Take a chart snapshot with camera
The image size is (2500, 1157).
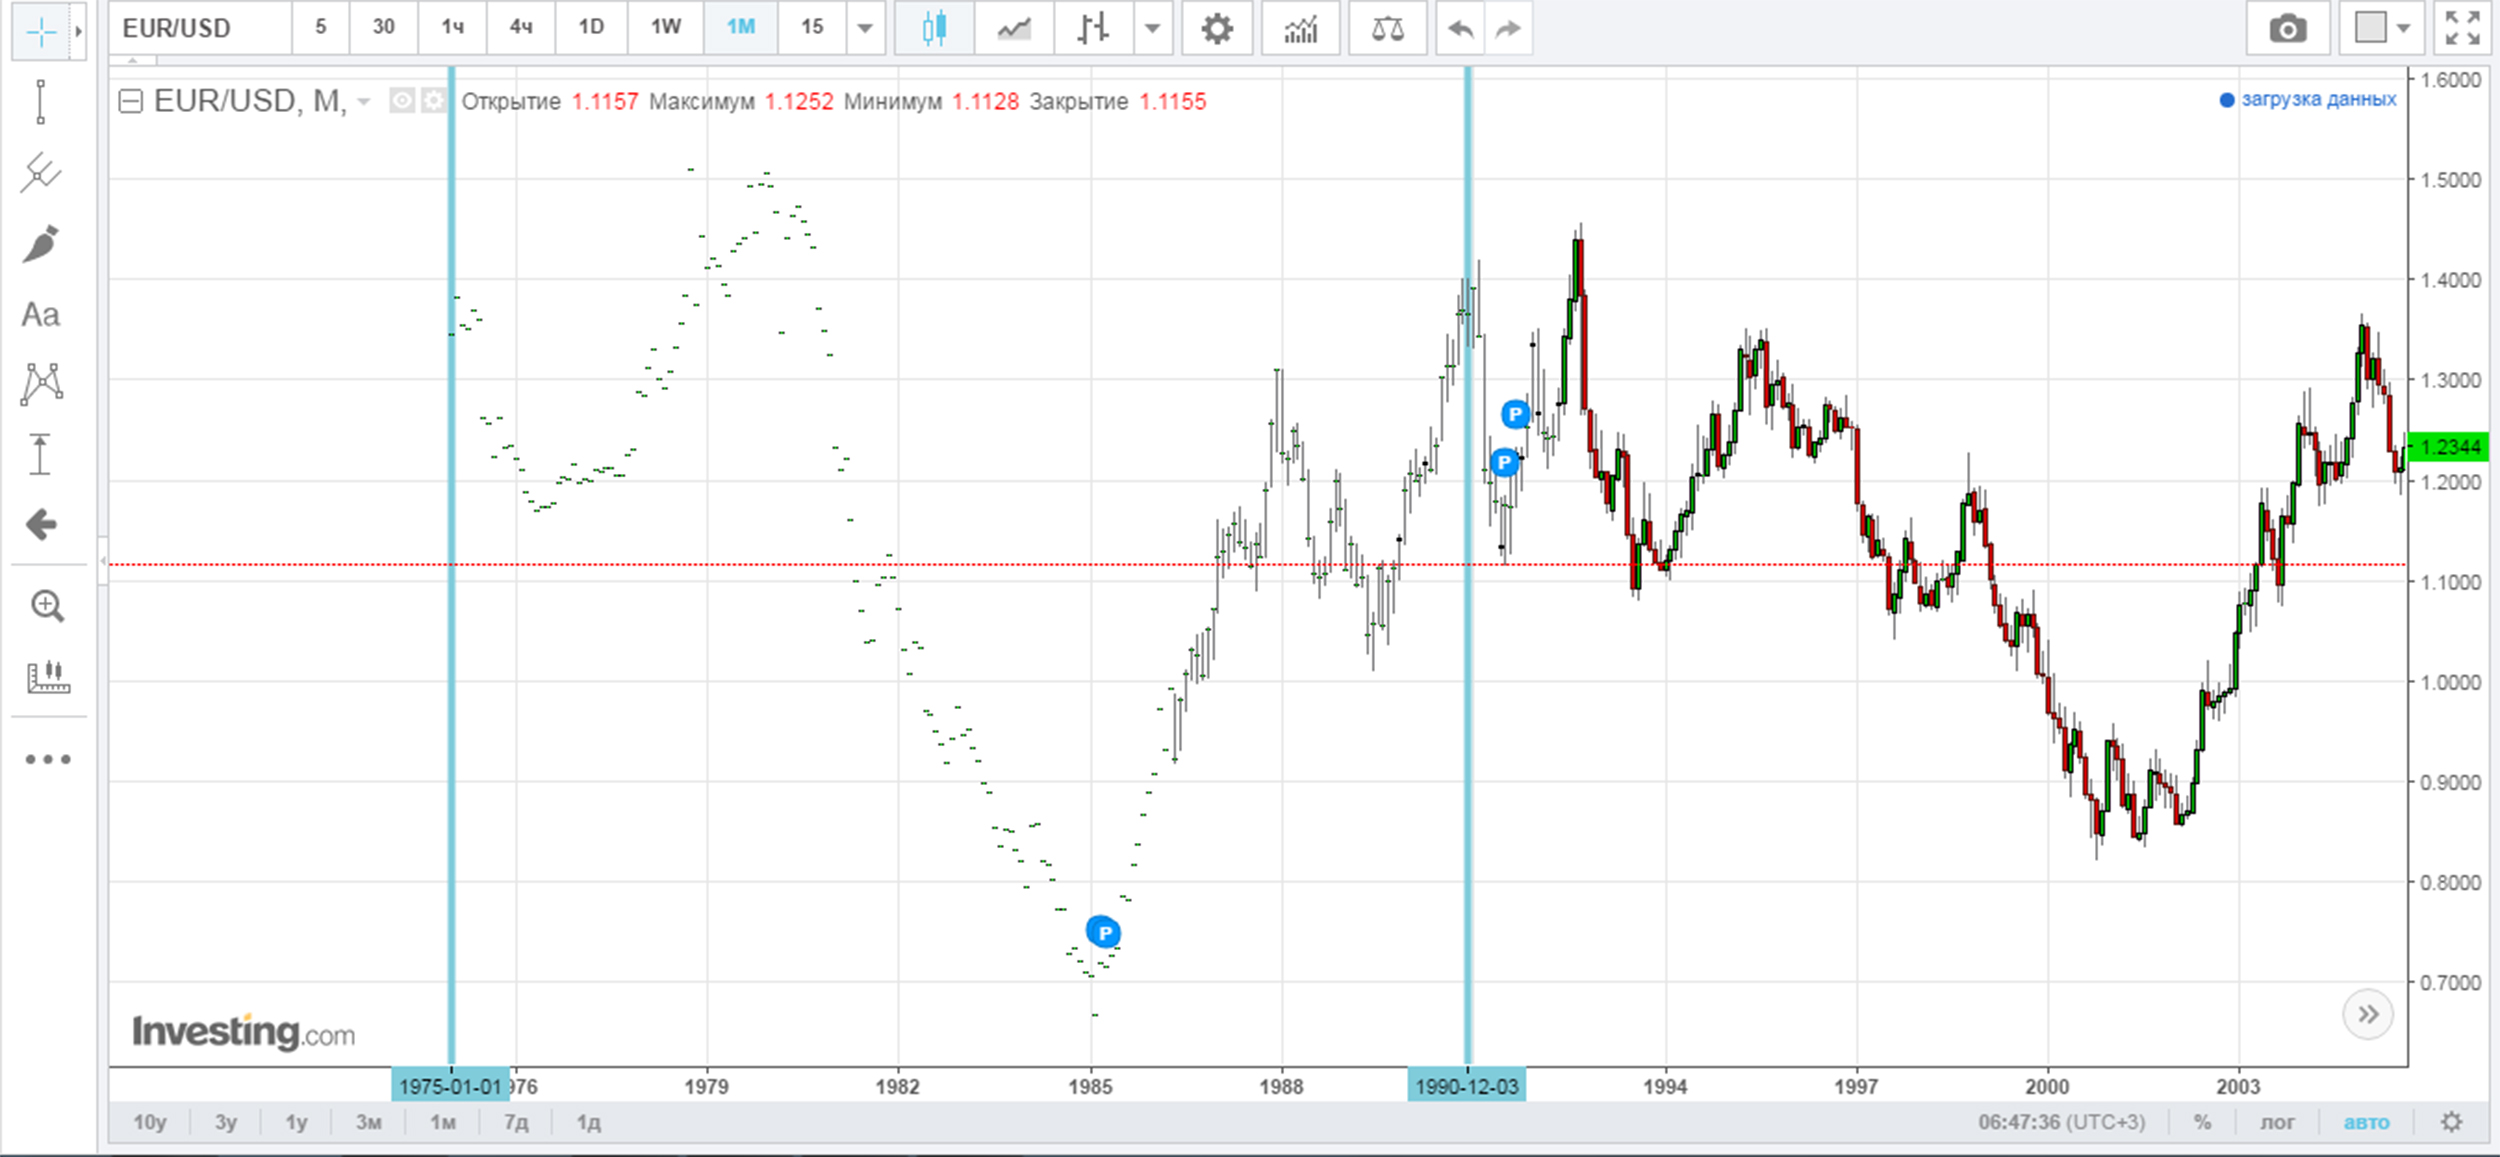[2287, 28]
